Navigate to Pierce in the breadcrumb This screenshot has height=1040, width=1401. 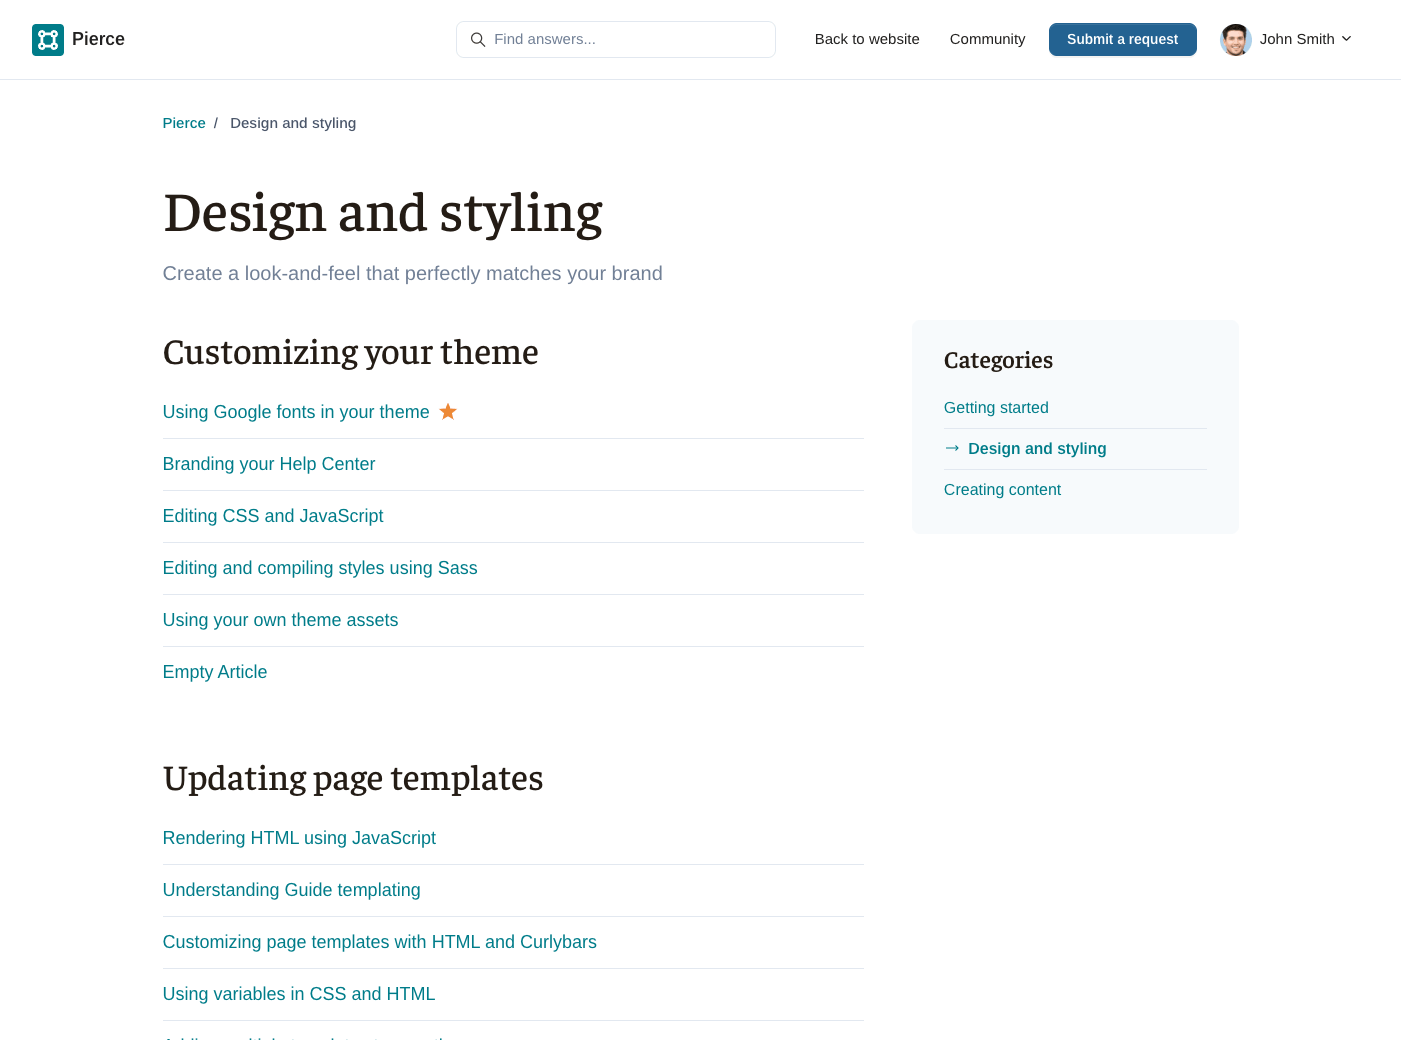(184, 123)
